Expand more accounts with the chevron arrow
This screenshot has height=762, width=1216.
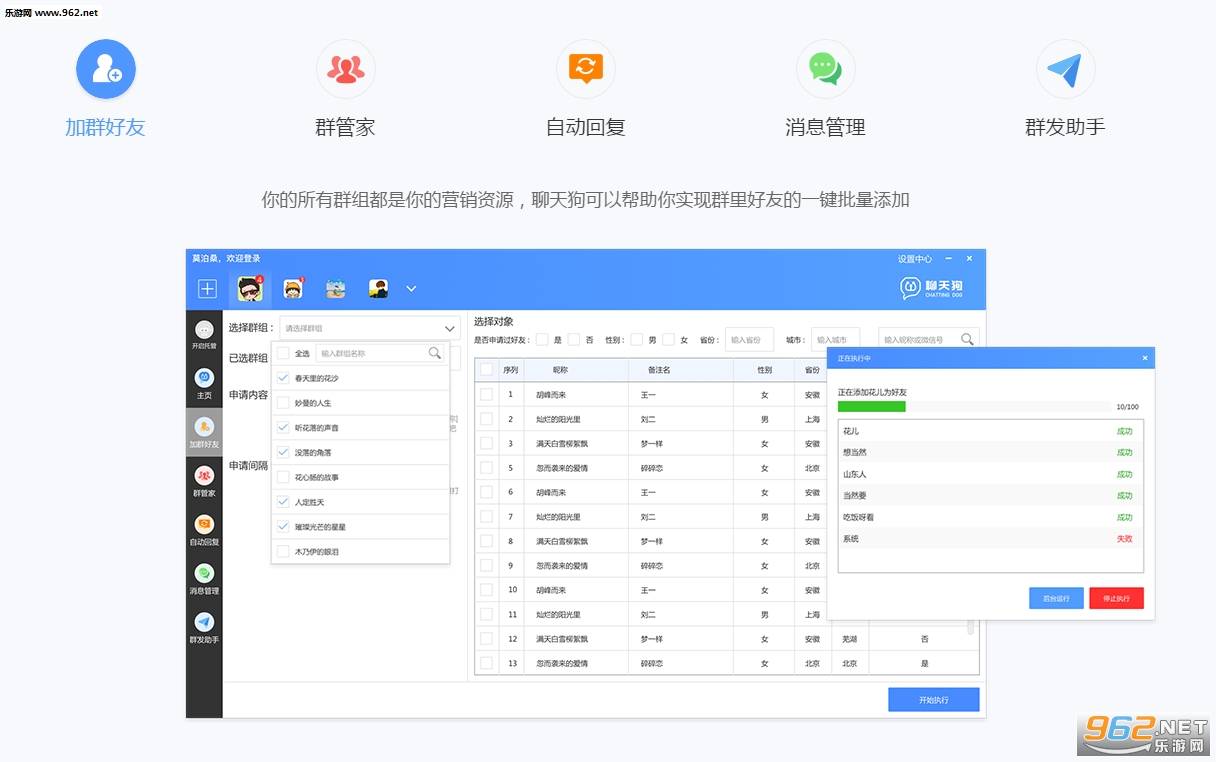tap(411, 289)
